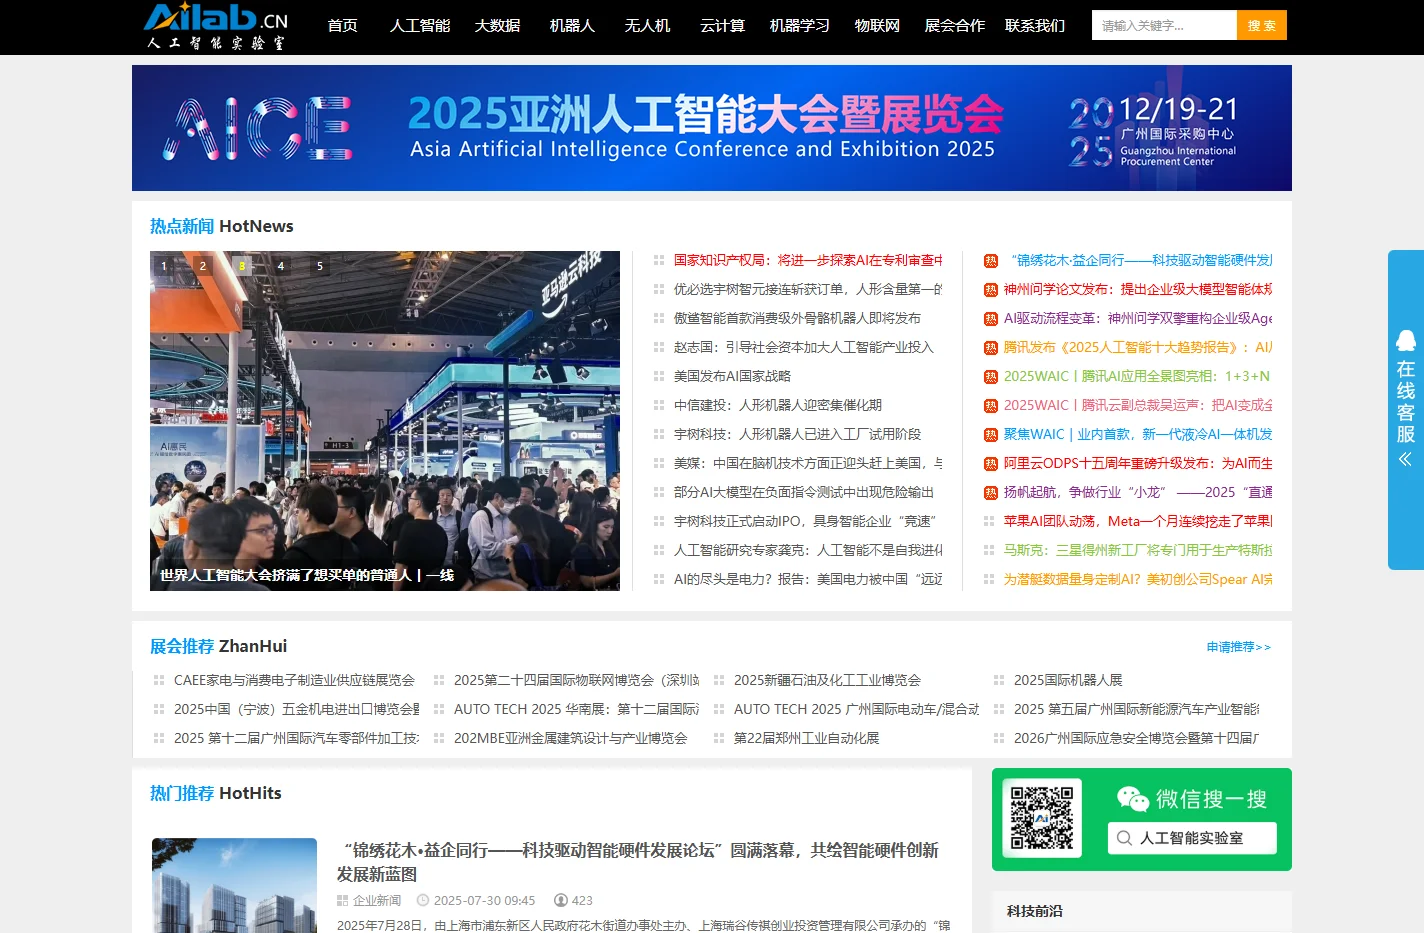Click the WeChat QR code image
The height and width of the screenshot is (933, 1424).
pos(1042,818)
